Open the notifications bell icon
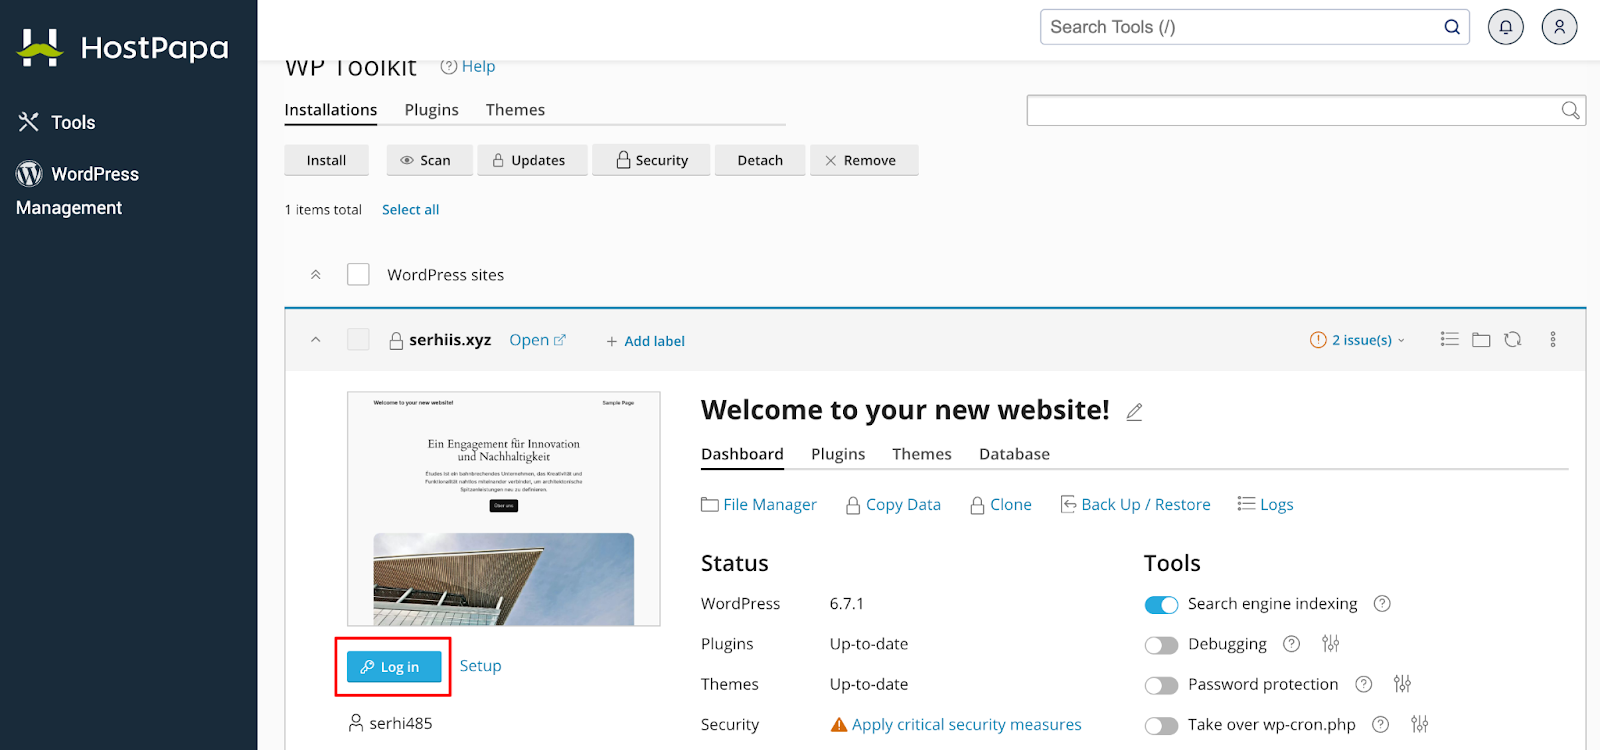 pos(1505,27)
